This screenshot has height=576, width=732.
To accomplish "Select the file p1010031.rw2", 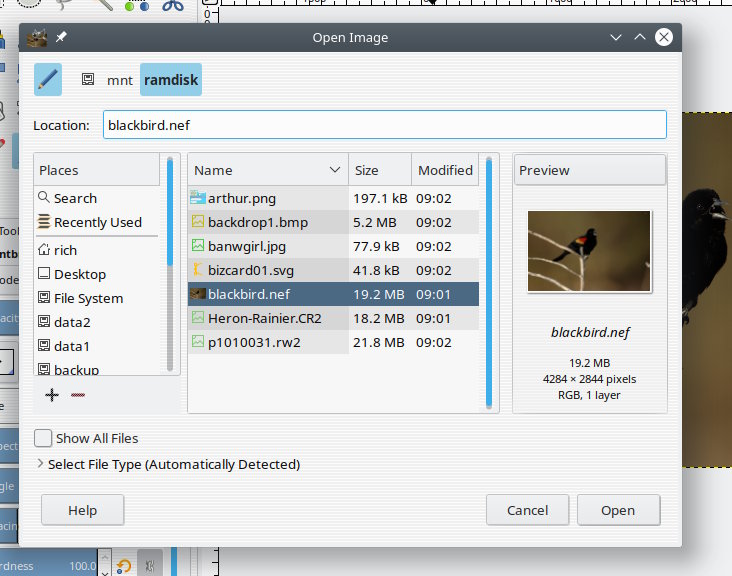I will [x=333, y=342].
